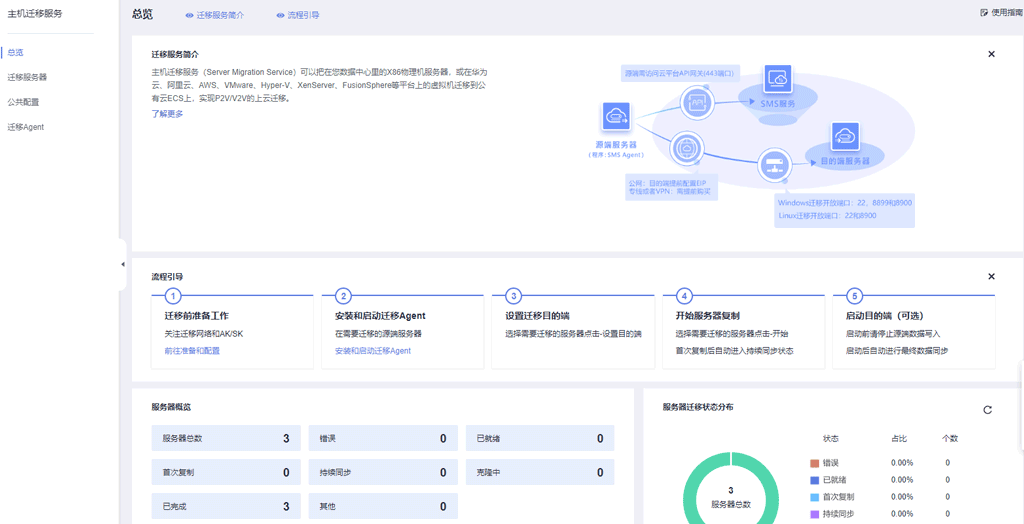Click the 已就绪 stat card

(539, 438)
